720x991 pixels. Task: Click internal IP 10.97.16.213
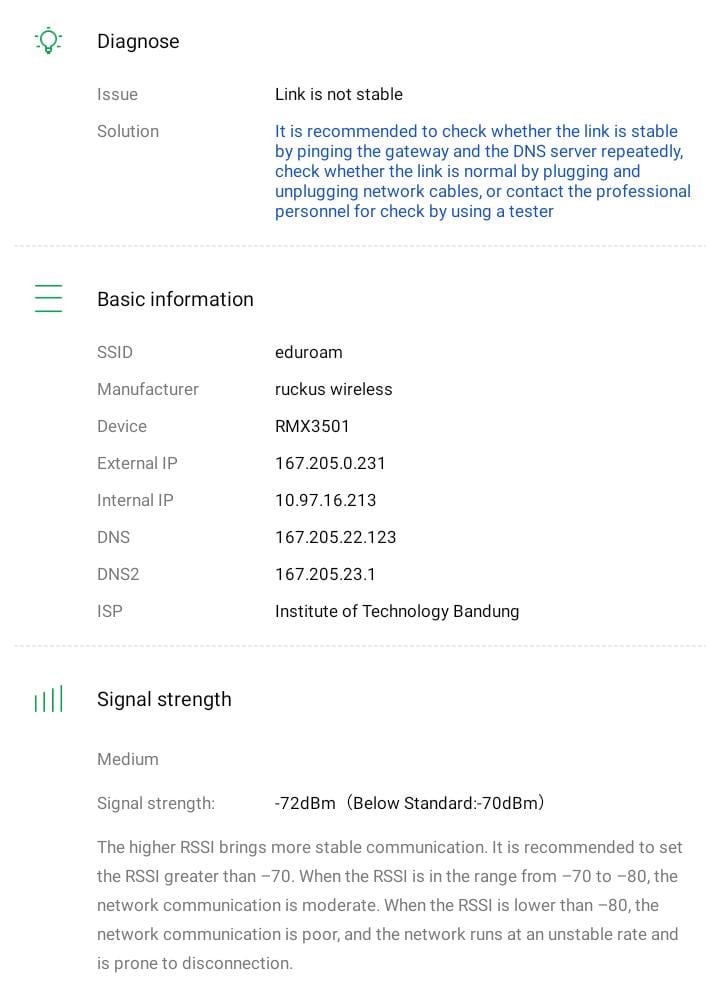point(326,500)
